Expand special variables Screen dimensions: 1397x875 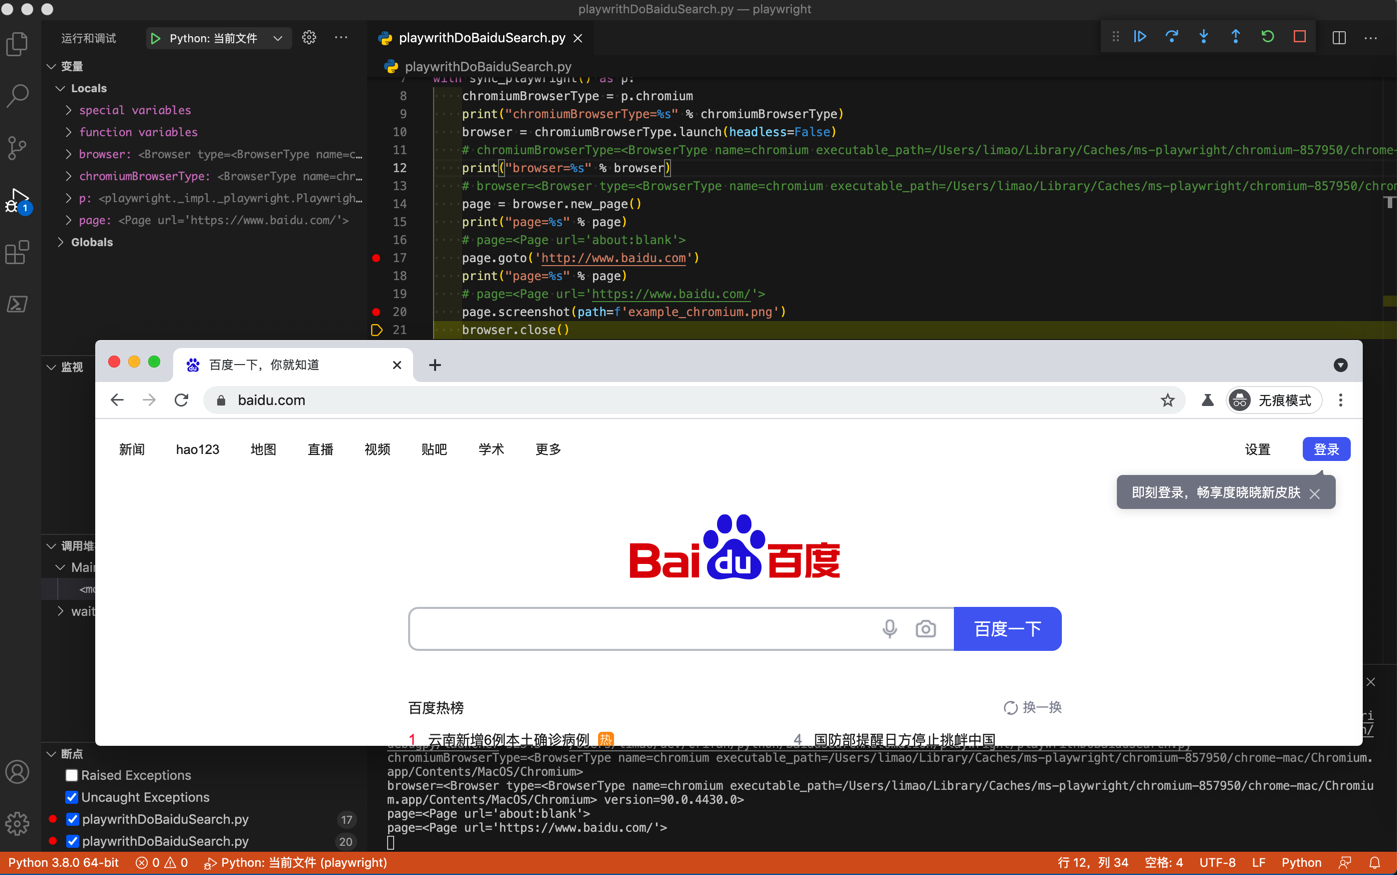pyautogui.click(x=69, y=110)
